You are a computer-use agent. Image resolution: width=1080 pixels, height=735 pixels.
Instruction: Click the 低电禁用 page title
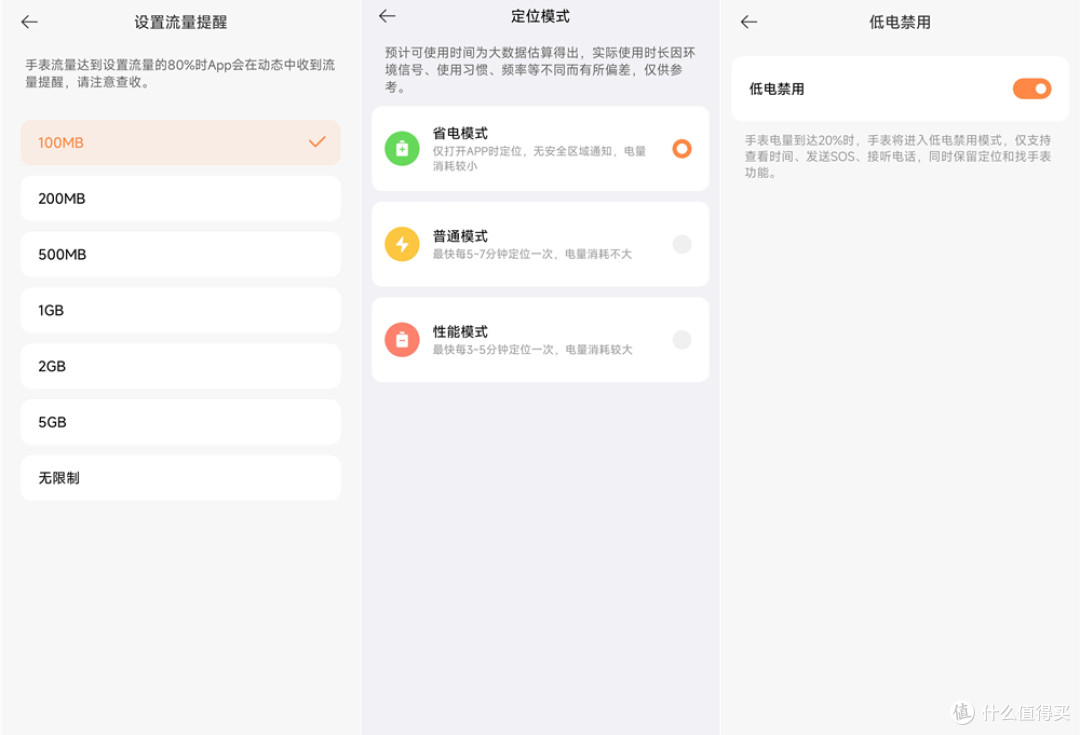900,22
